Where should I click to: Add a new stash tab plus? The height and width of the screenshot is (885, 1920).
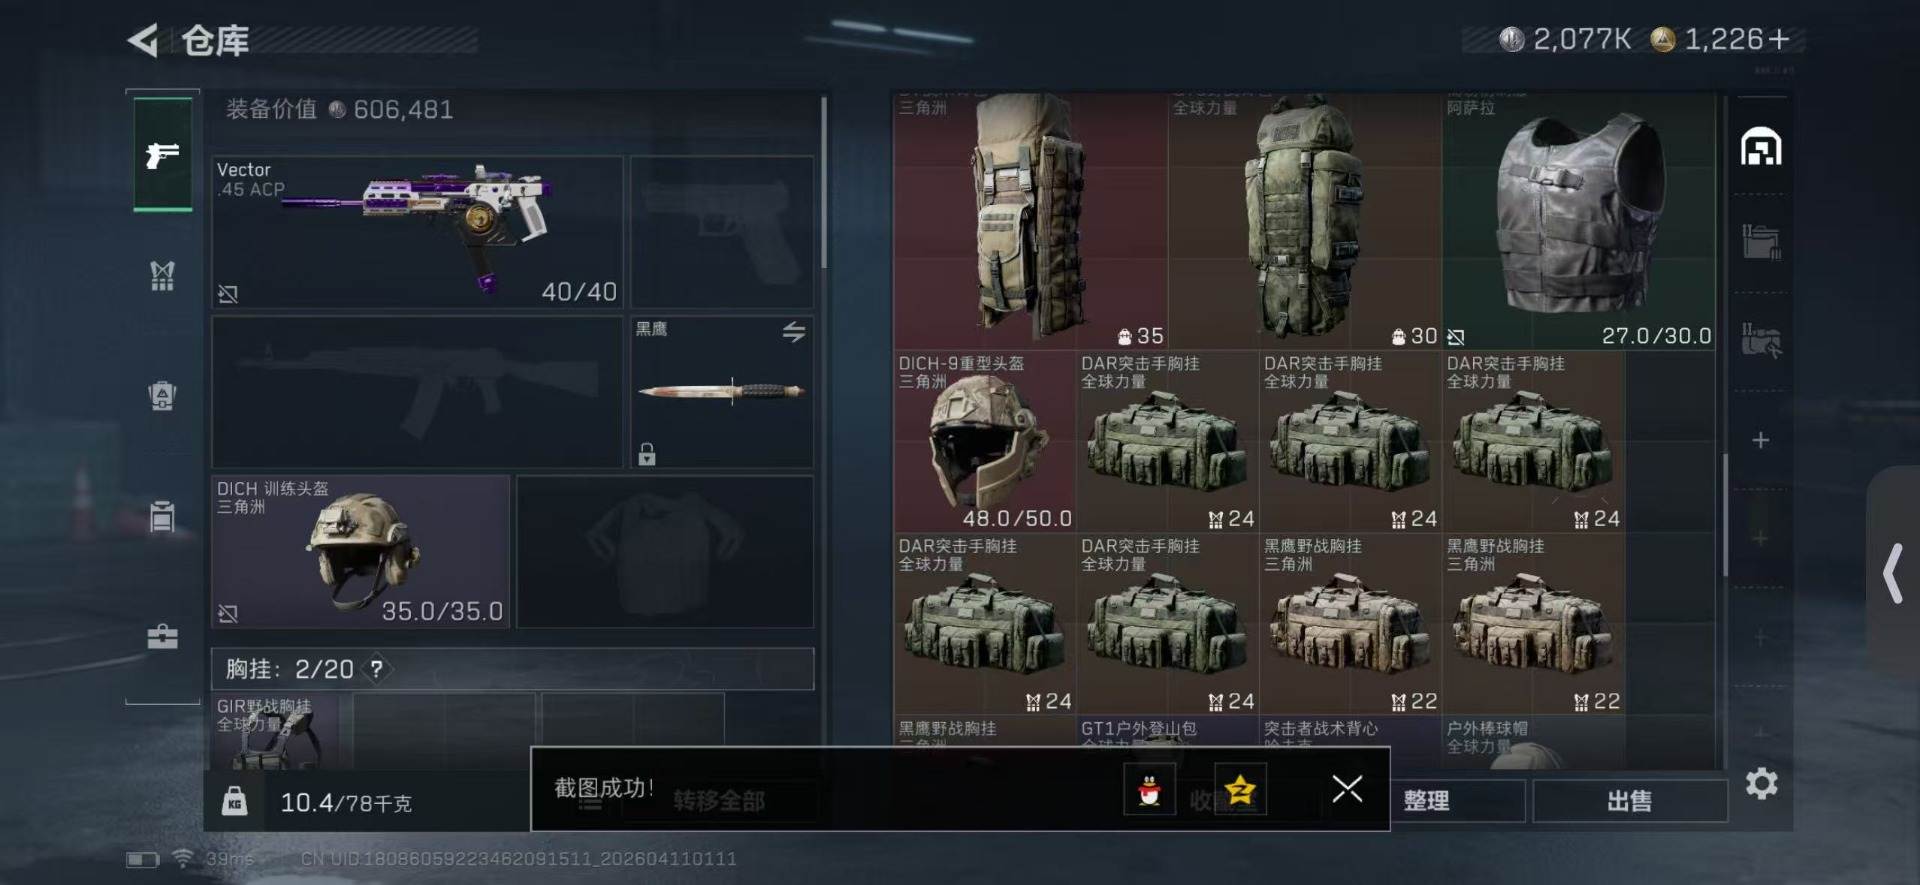click(1761, 440)
